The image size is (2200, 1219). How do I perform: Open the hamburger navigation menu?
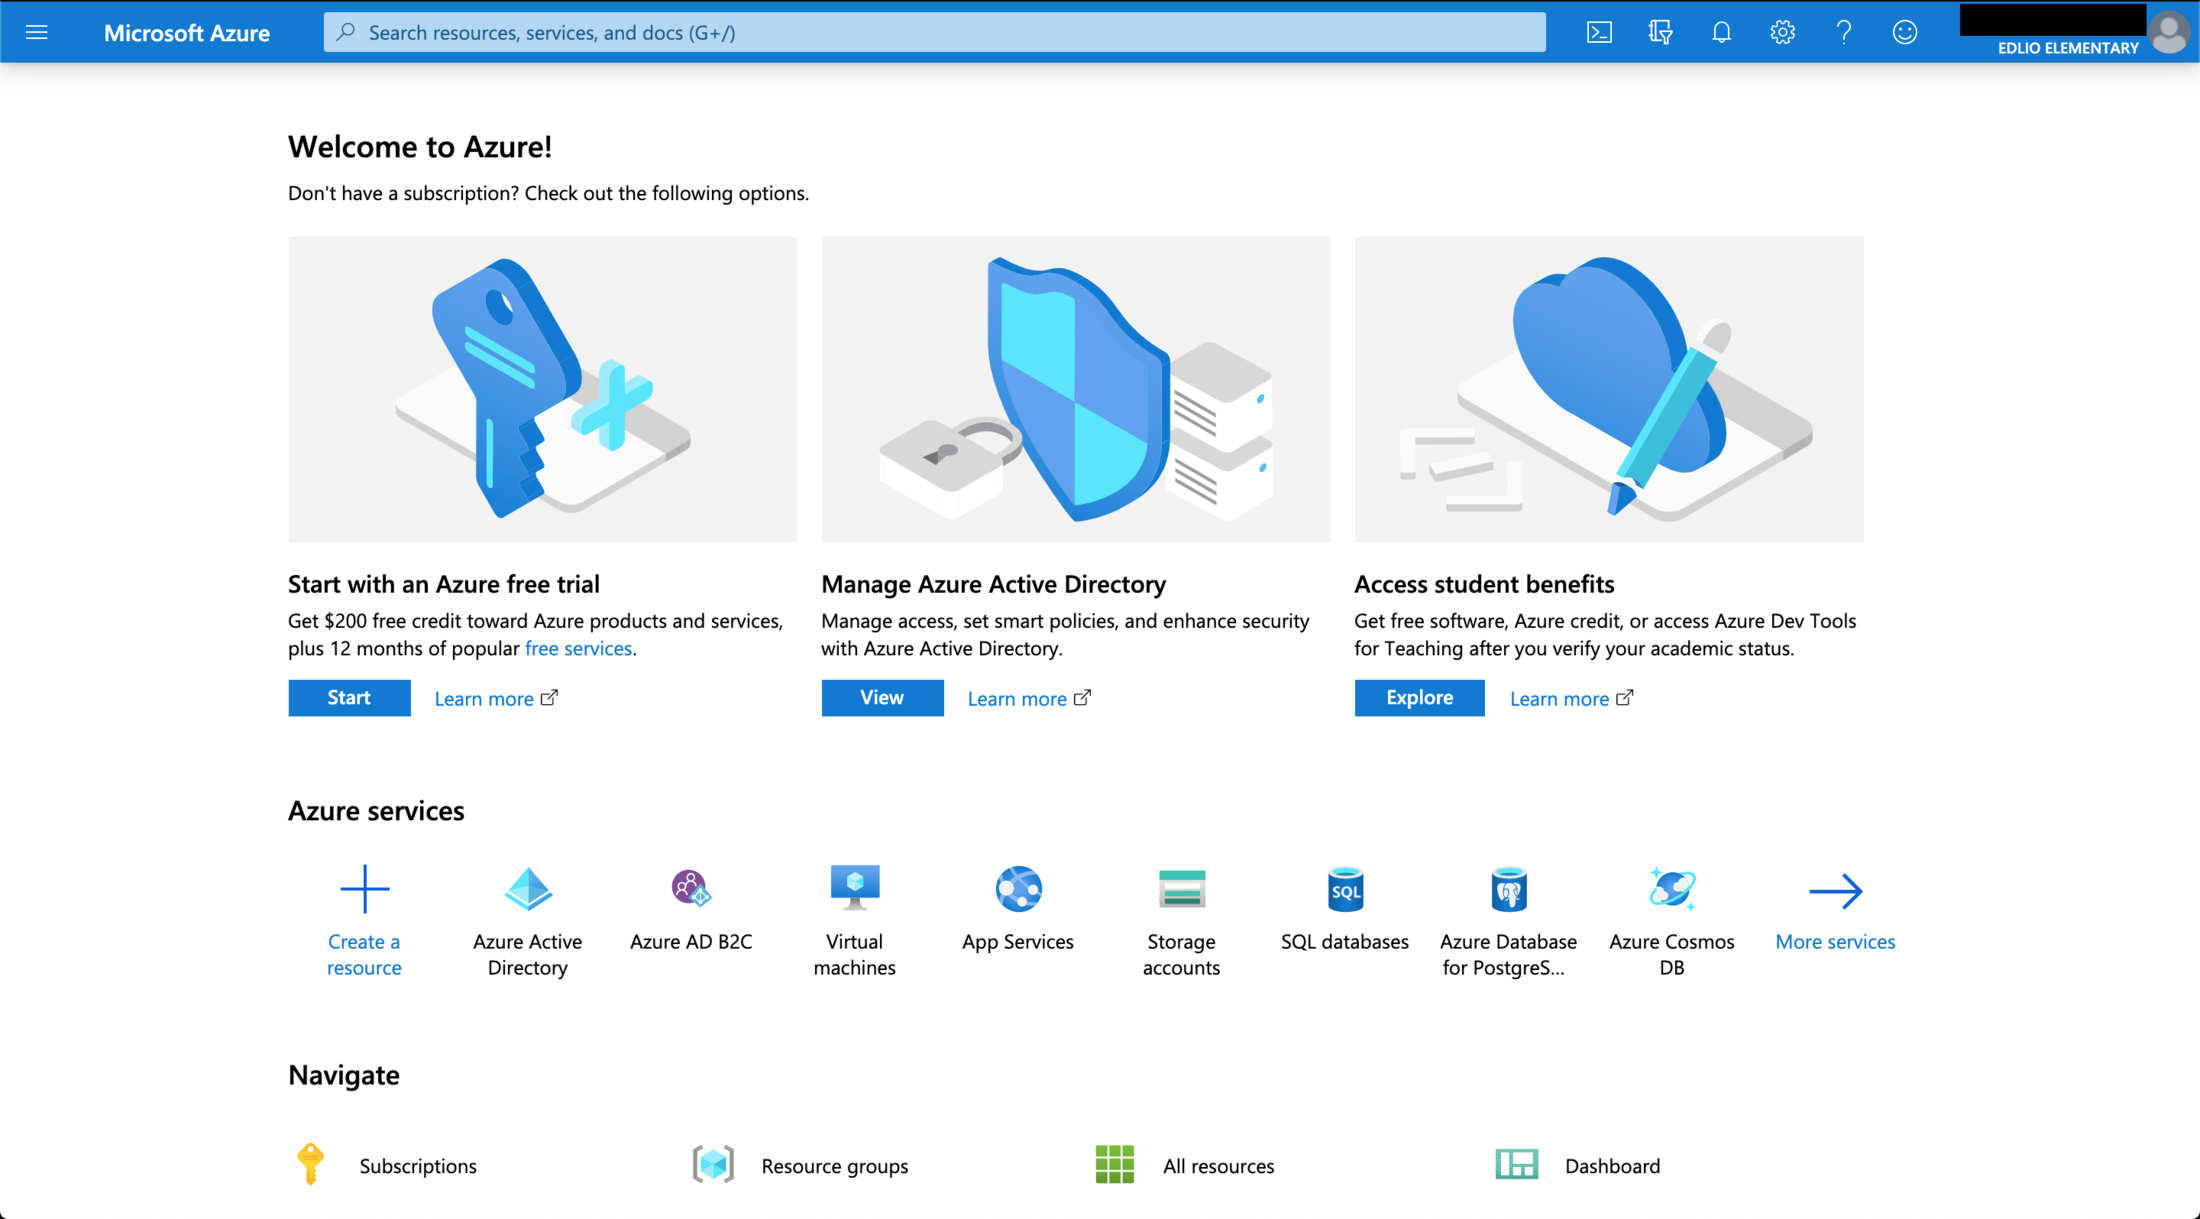pos(37,31)
